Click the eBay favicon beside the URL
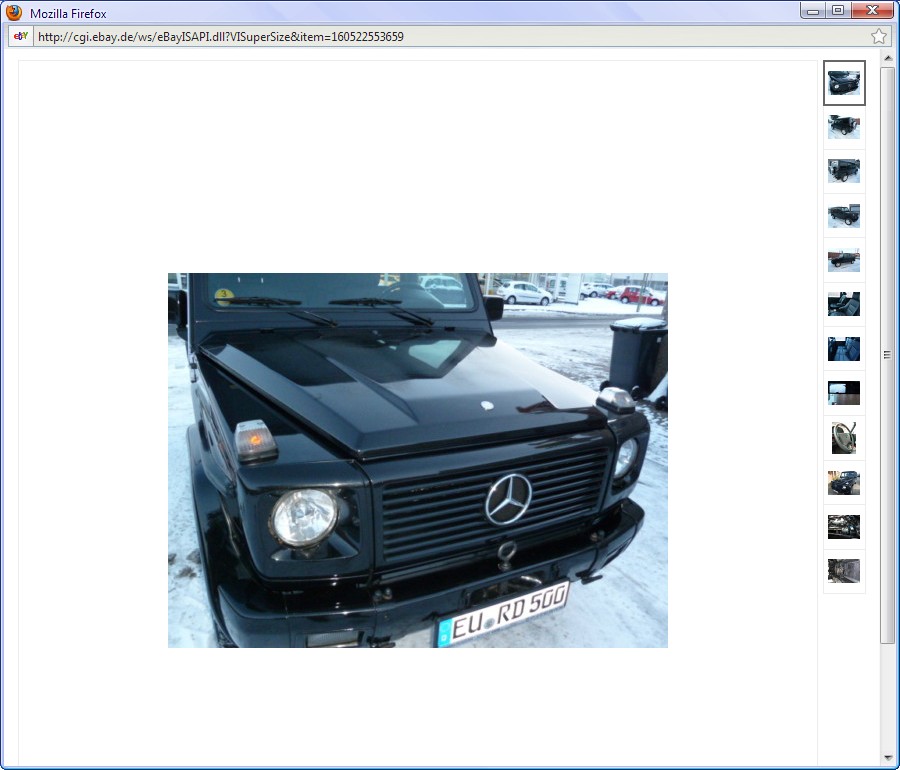 point(21,36)
